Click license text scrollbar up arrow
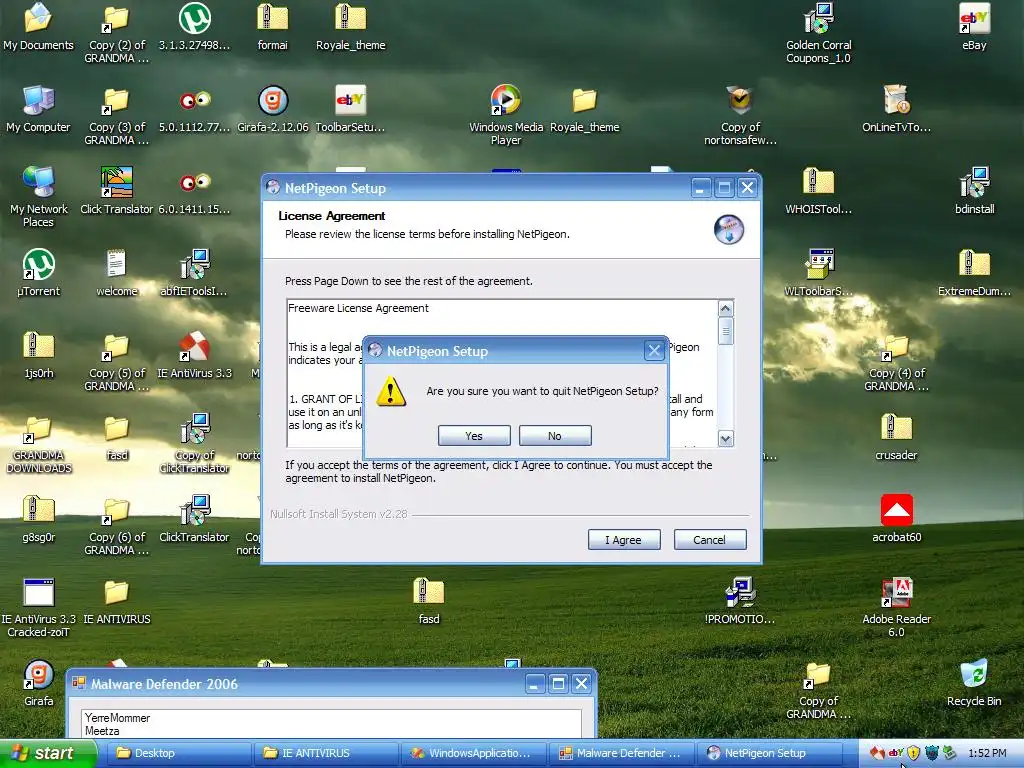 (x=726, y=308)
